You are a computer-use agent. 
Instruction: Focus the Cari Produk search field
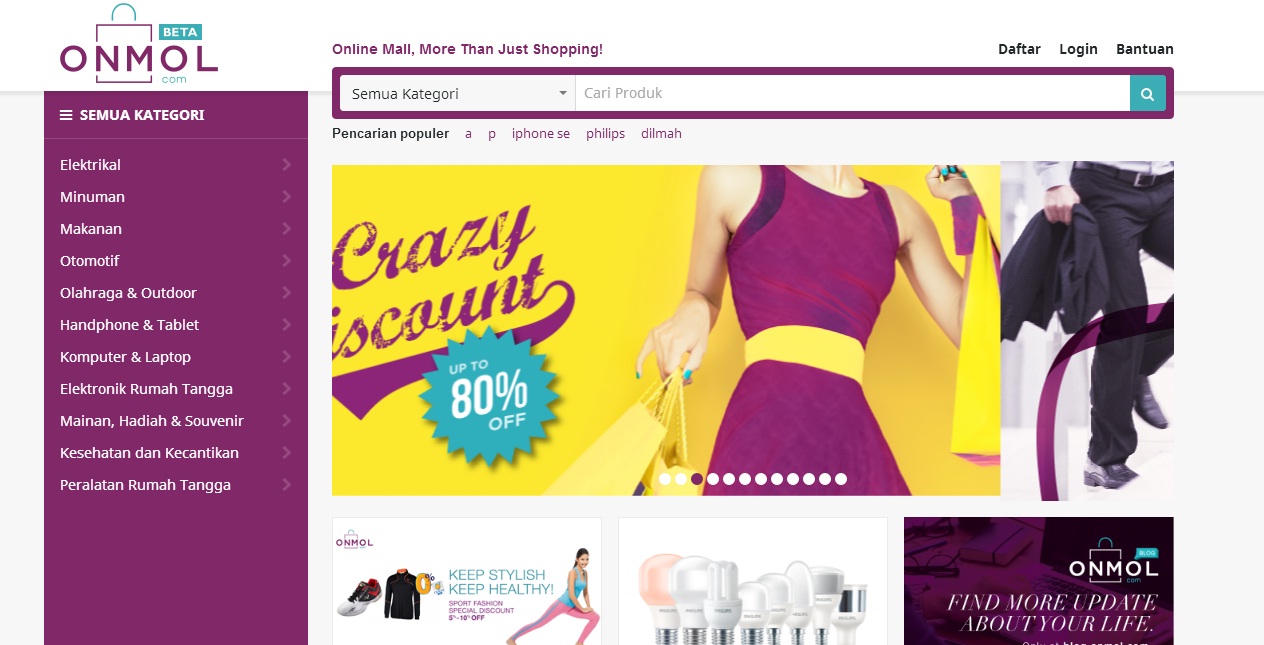(x=853, y=93)
